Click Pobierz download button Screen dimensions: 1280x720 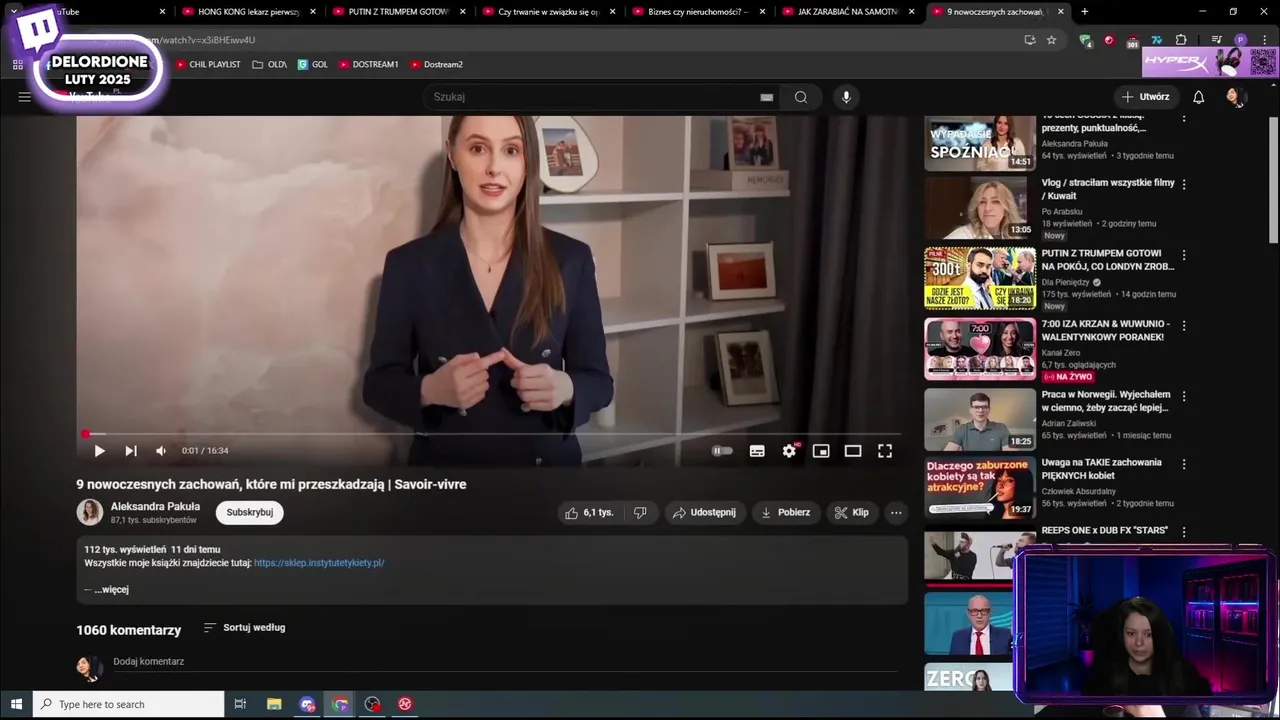[x=786, y=512]
